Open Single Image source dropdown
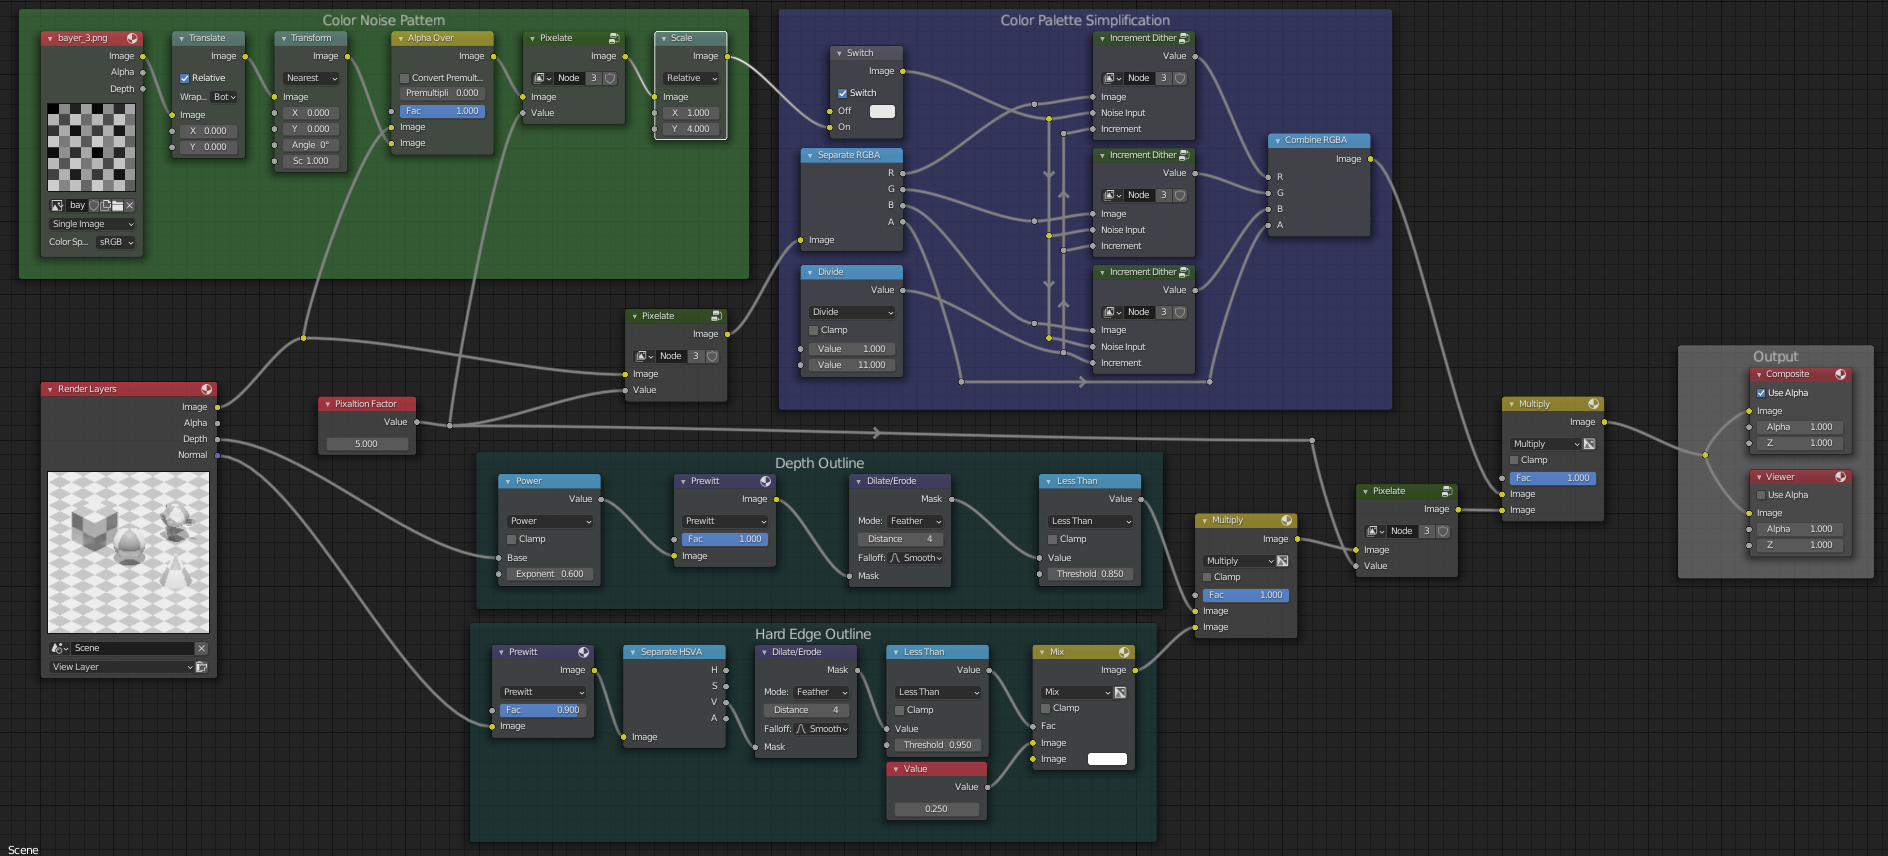The width and height of the screenshot is (1888, 856). 92,224
